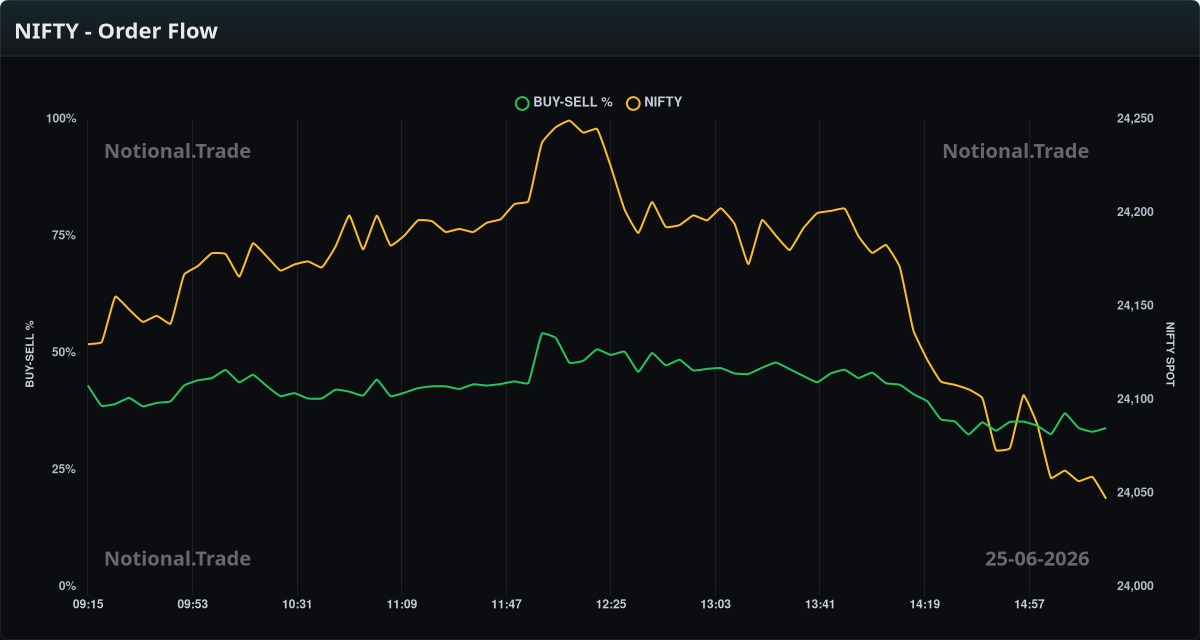Click the 24,200 right axis label
The image size is (1200, 640).
coord(1134,212)
